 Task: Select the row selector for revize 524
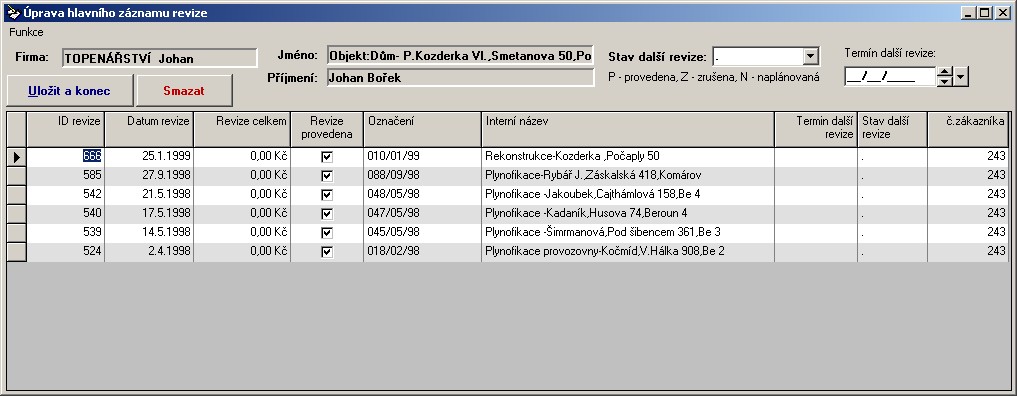(x=17, y=251)
